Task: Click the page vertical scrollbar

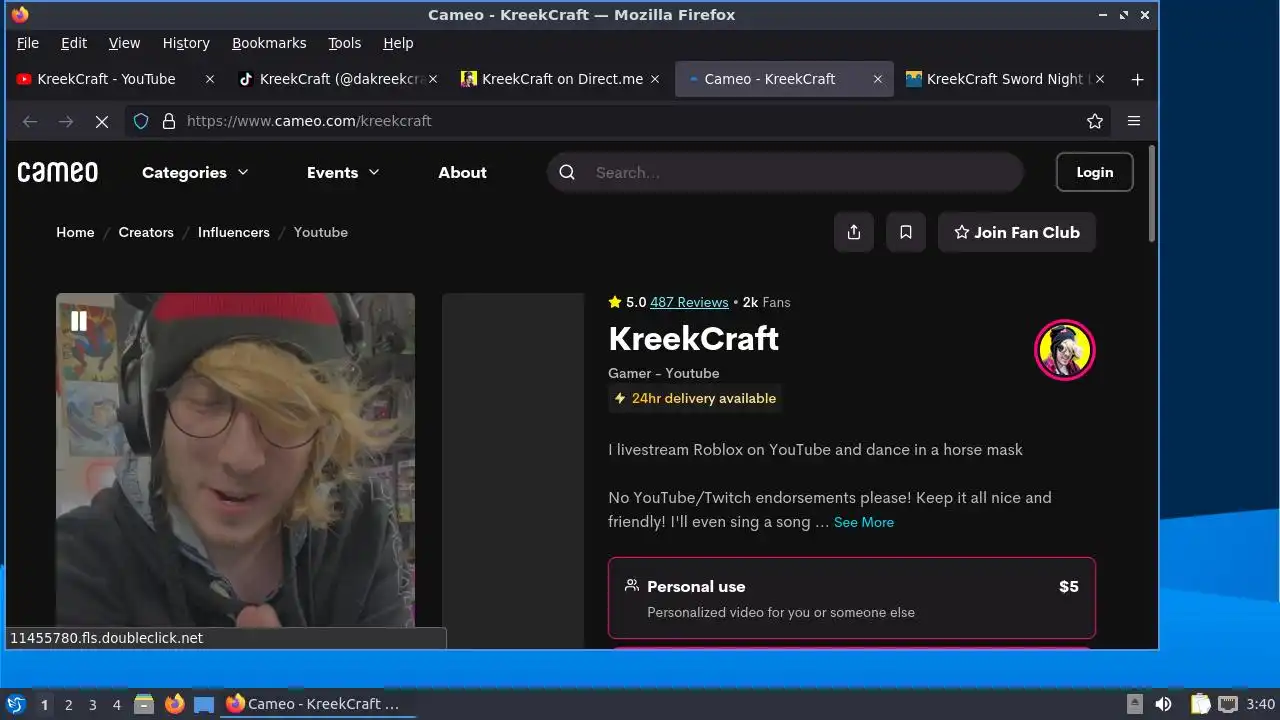Action: (x=1151, y=195)
